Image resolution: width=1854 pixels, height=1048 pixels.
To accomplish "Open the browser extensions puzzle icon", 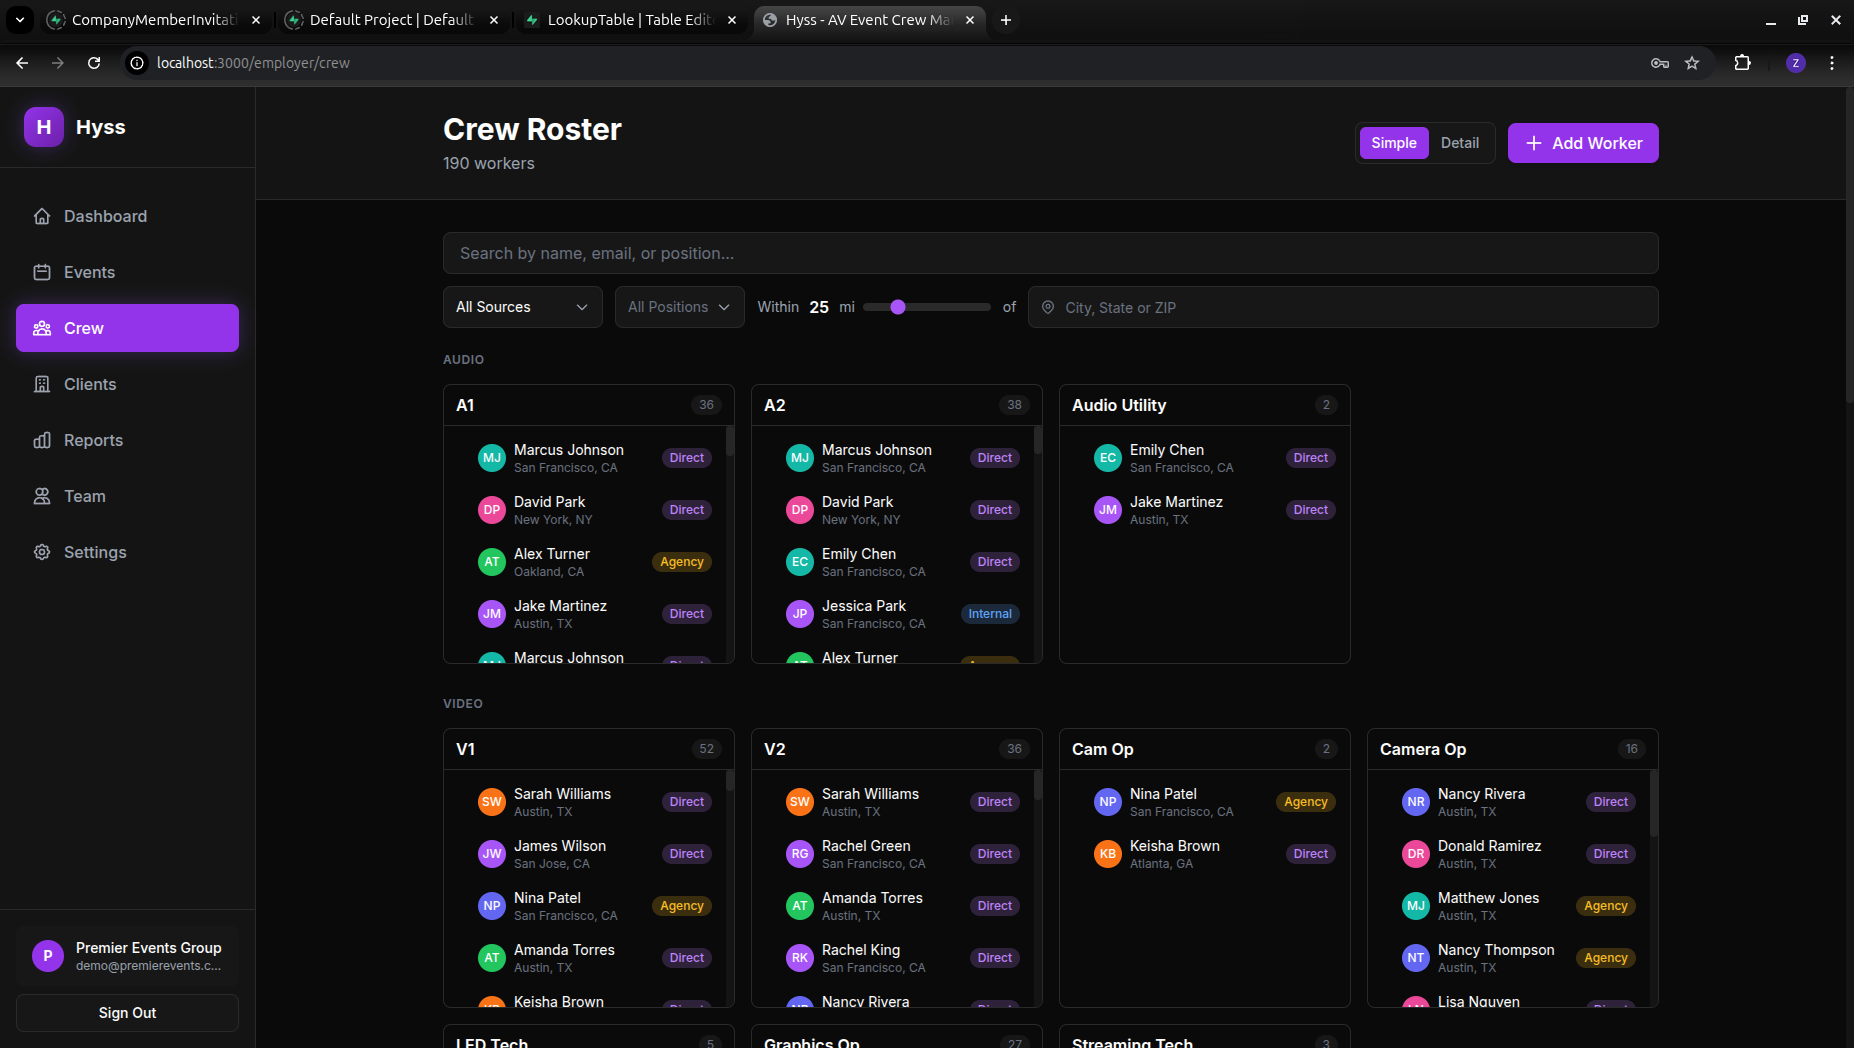I will pyautogui.click(x=1742, y=63).
